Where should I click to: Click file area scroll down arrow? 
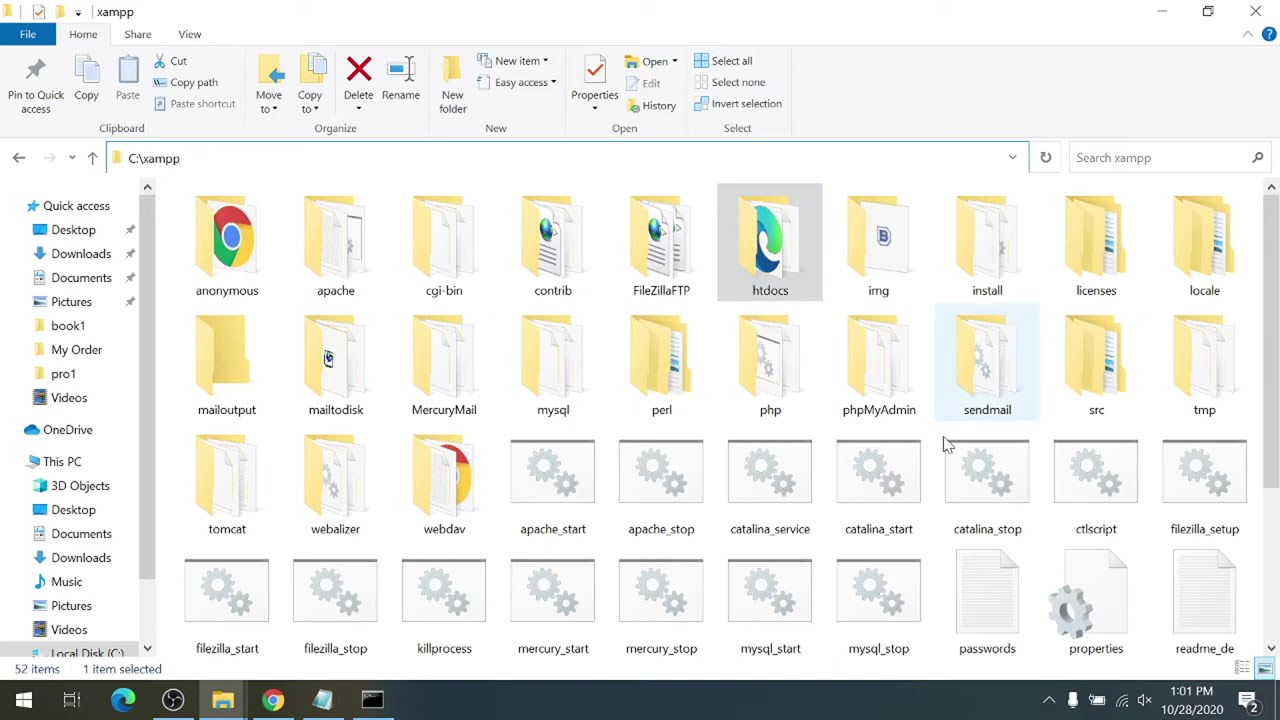[1271, 648]
